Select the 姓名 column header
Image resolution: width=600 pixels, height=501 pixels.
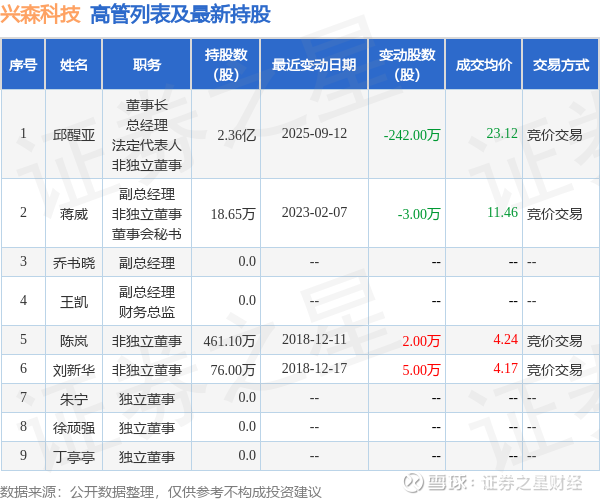(73, 64)
